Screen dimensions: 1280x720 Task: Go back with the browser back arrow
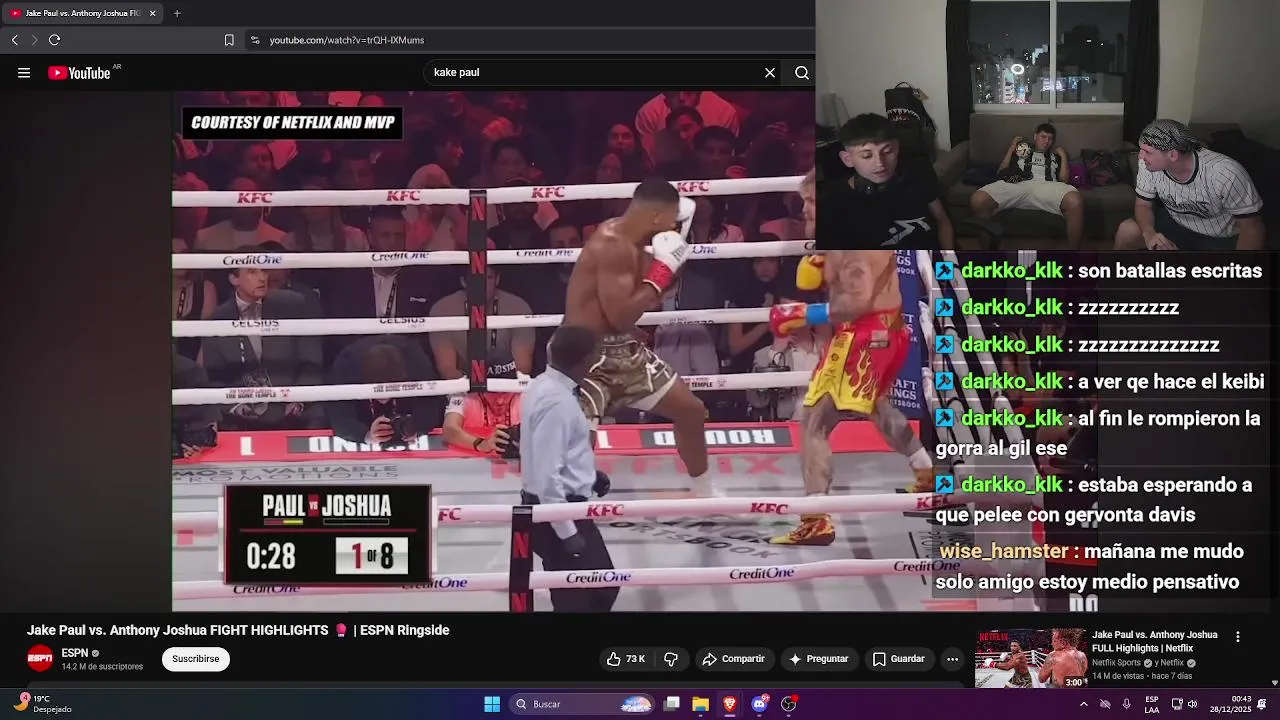[14, 40]
